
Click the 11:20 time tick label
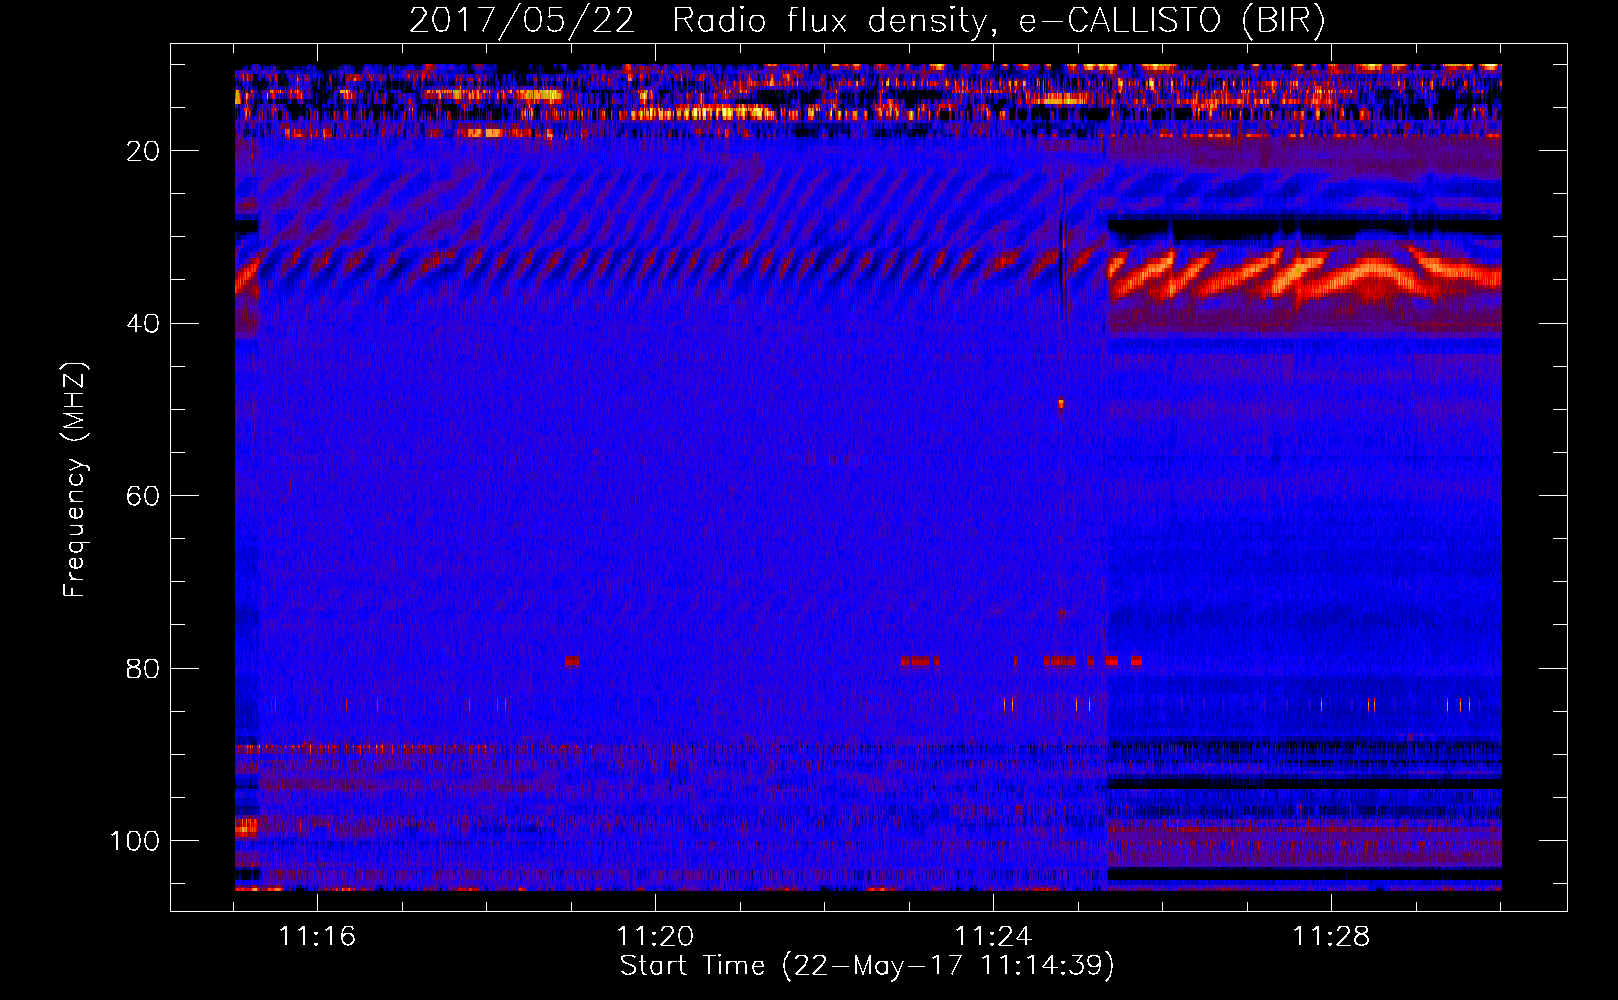[x=655, y=937]
